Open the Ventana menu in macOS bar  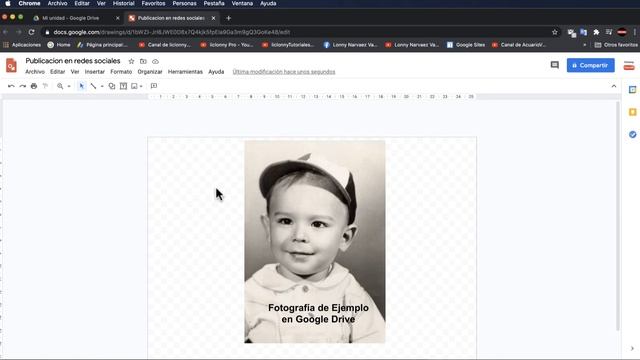(242, 4)
